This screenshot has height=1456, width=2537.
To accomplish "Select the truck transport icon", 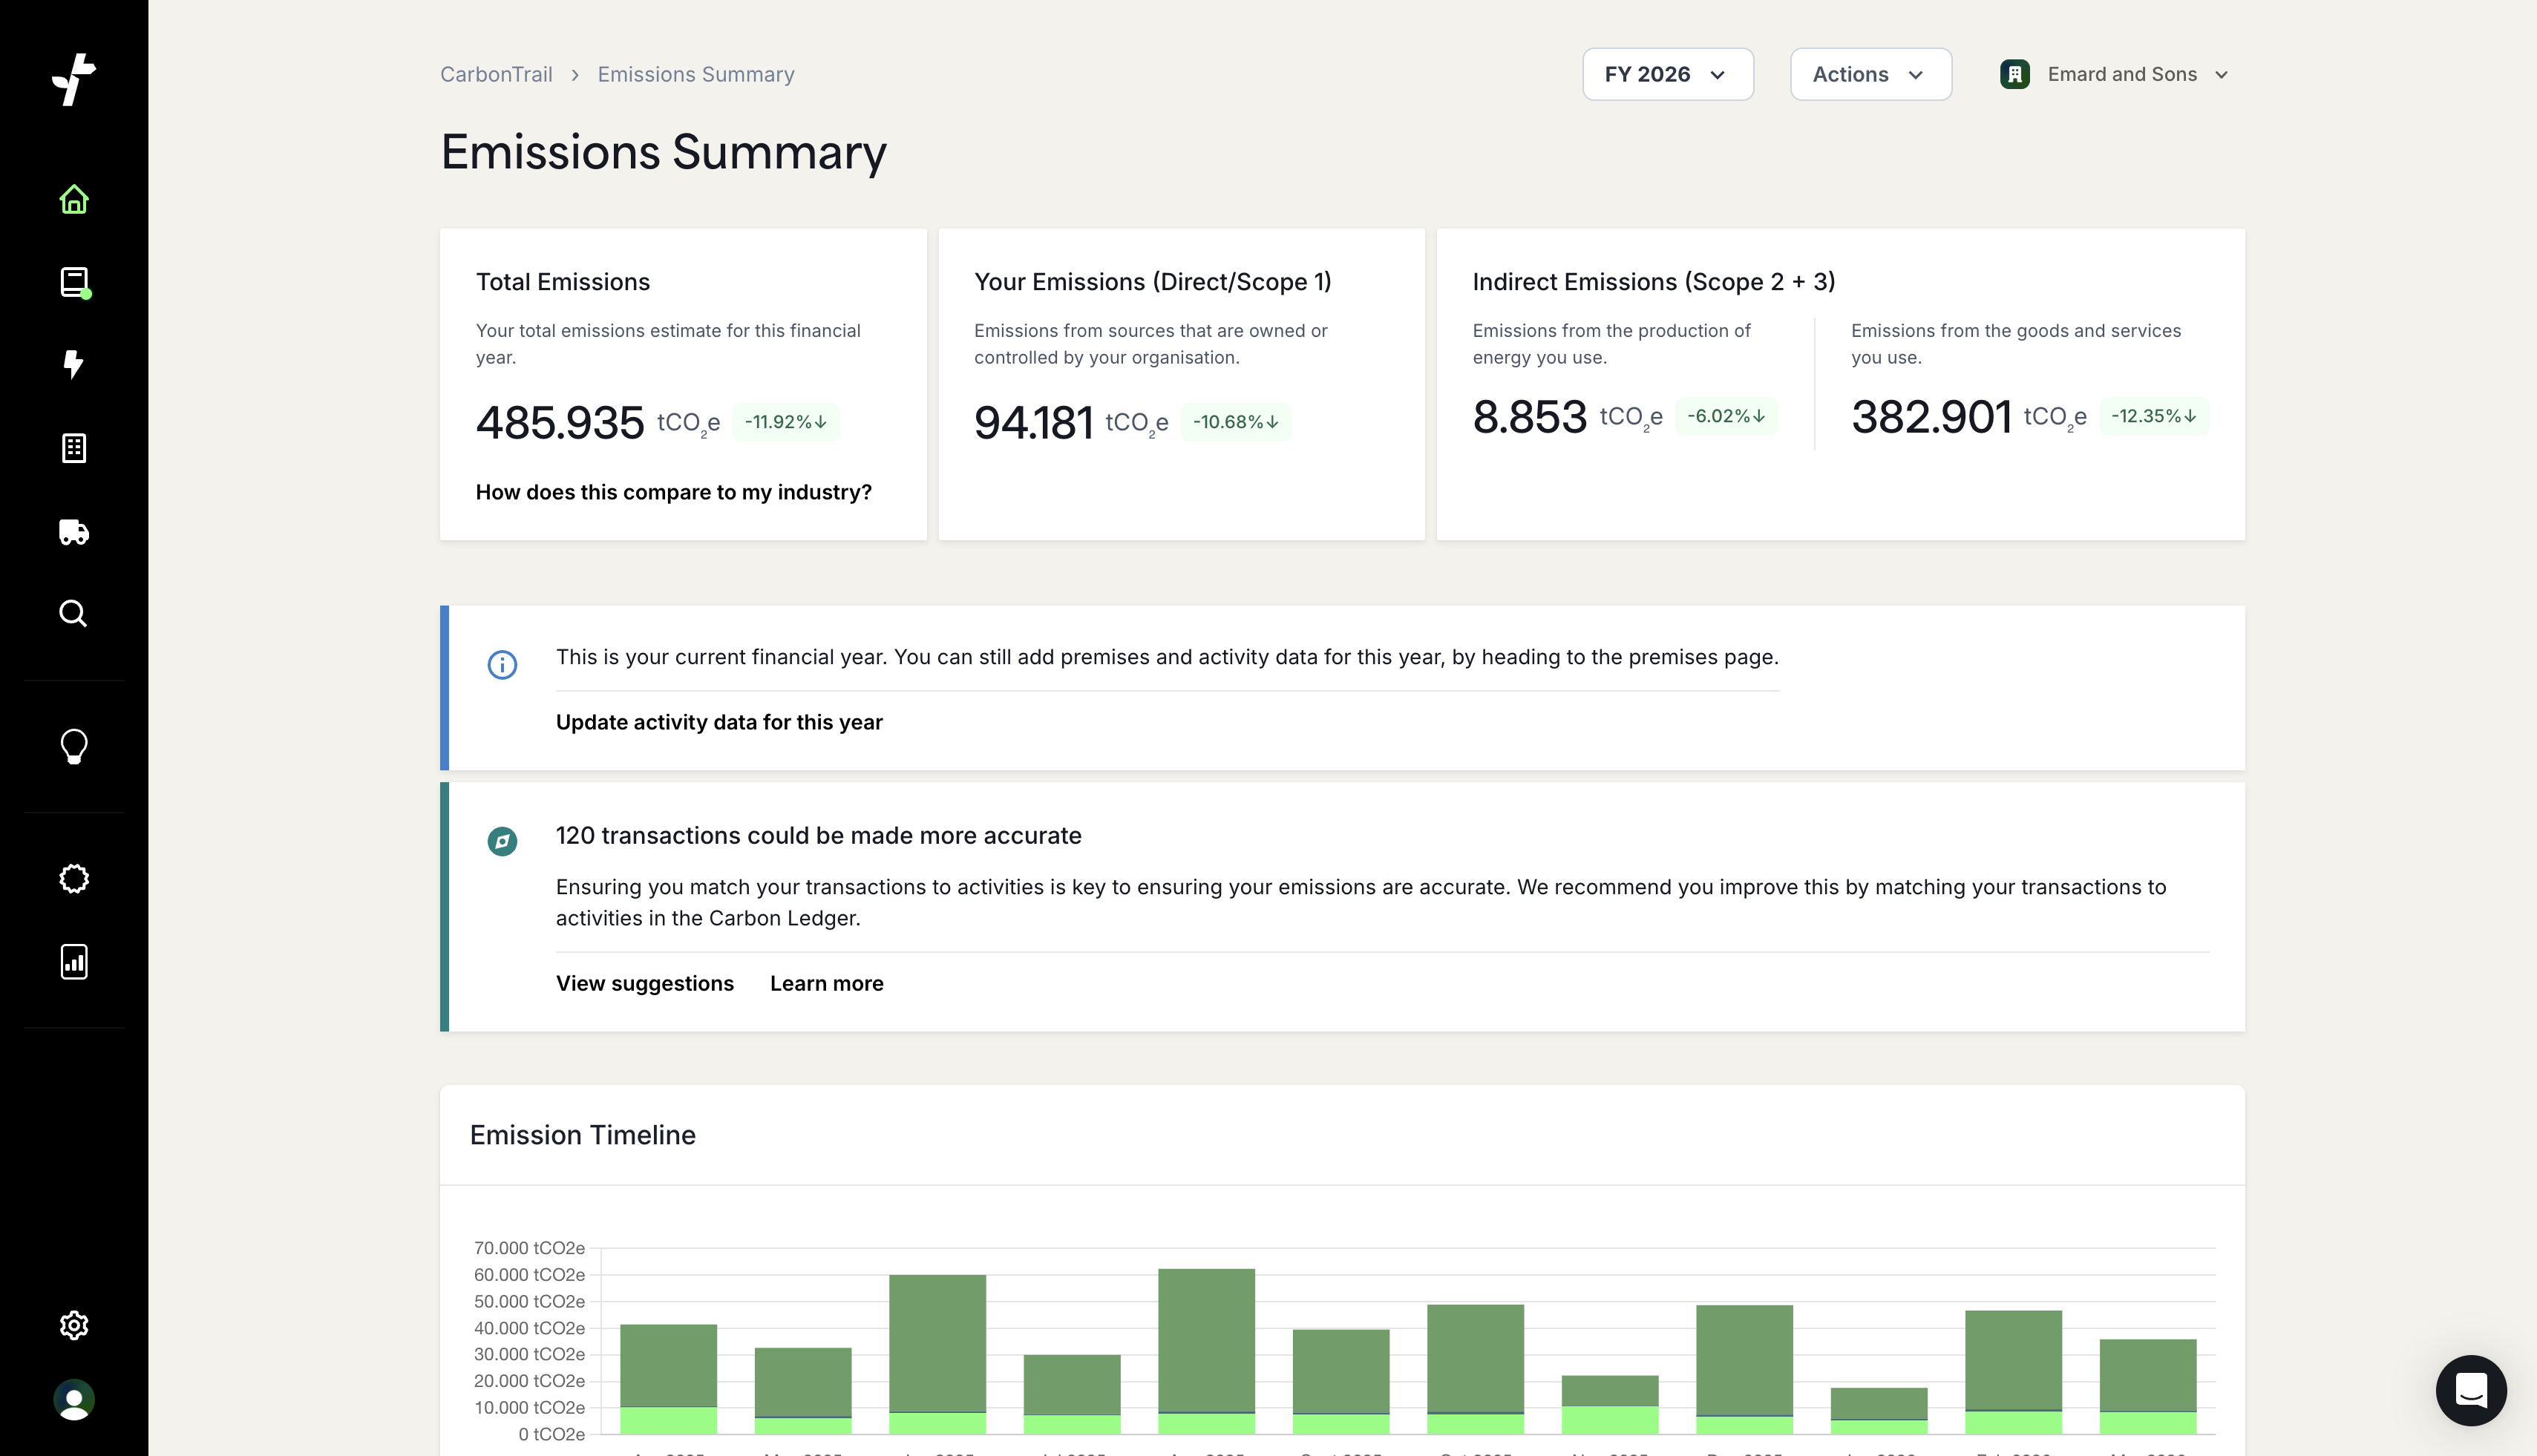I will [x=74, y=531].
